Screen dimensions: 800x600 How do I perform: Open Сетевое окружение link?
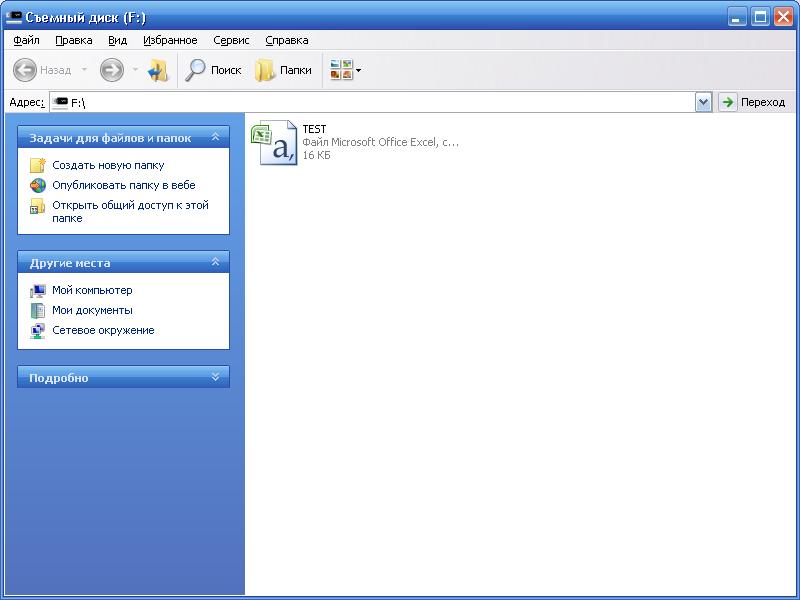coord(103,330)
